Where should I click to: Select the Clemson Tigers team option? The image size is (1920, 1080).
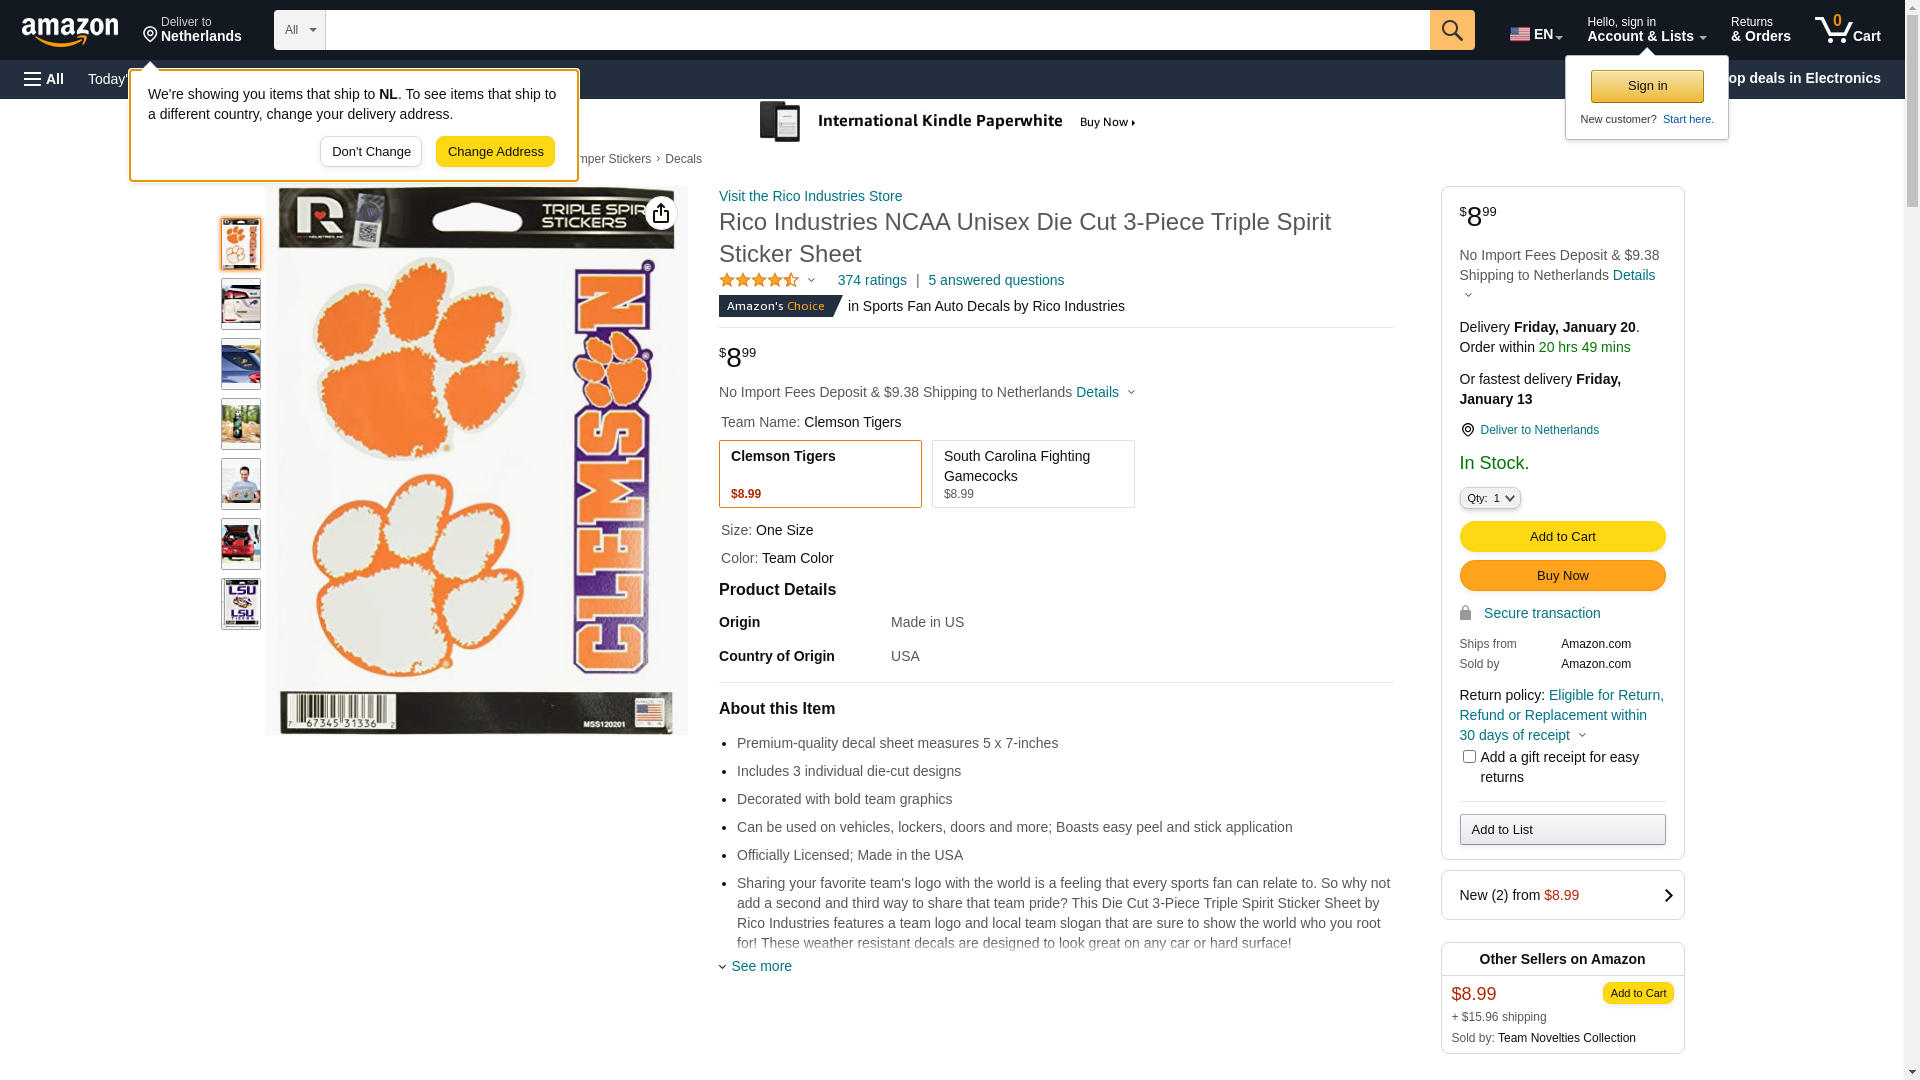click(x=820, y=474)
